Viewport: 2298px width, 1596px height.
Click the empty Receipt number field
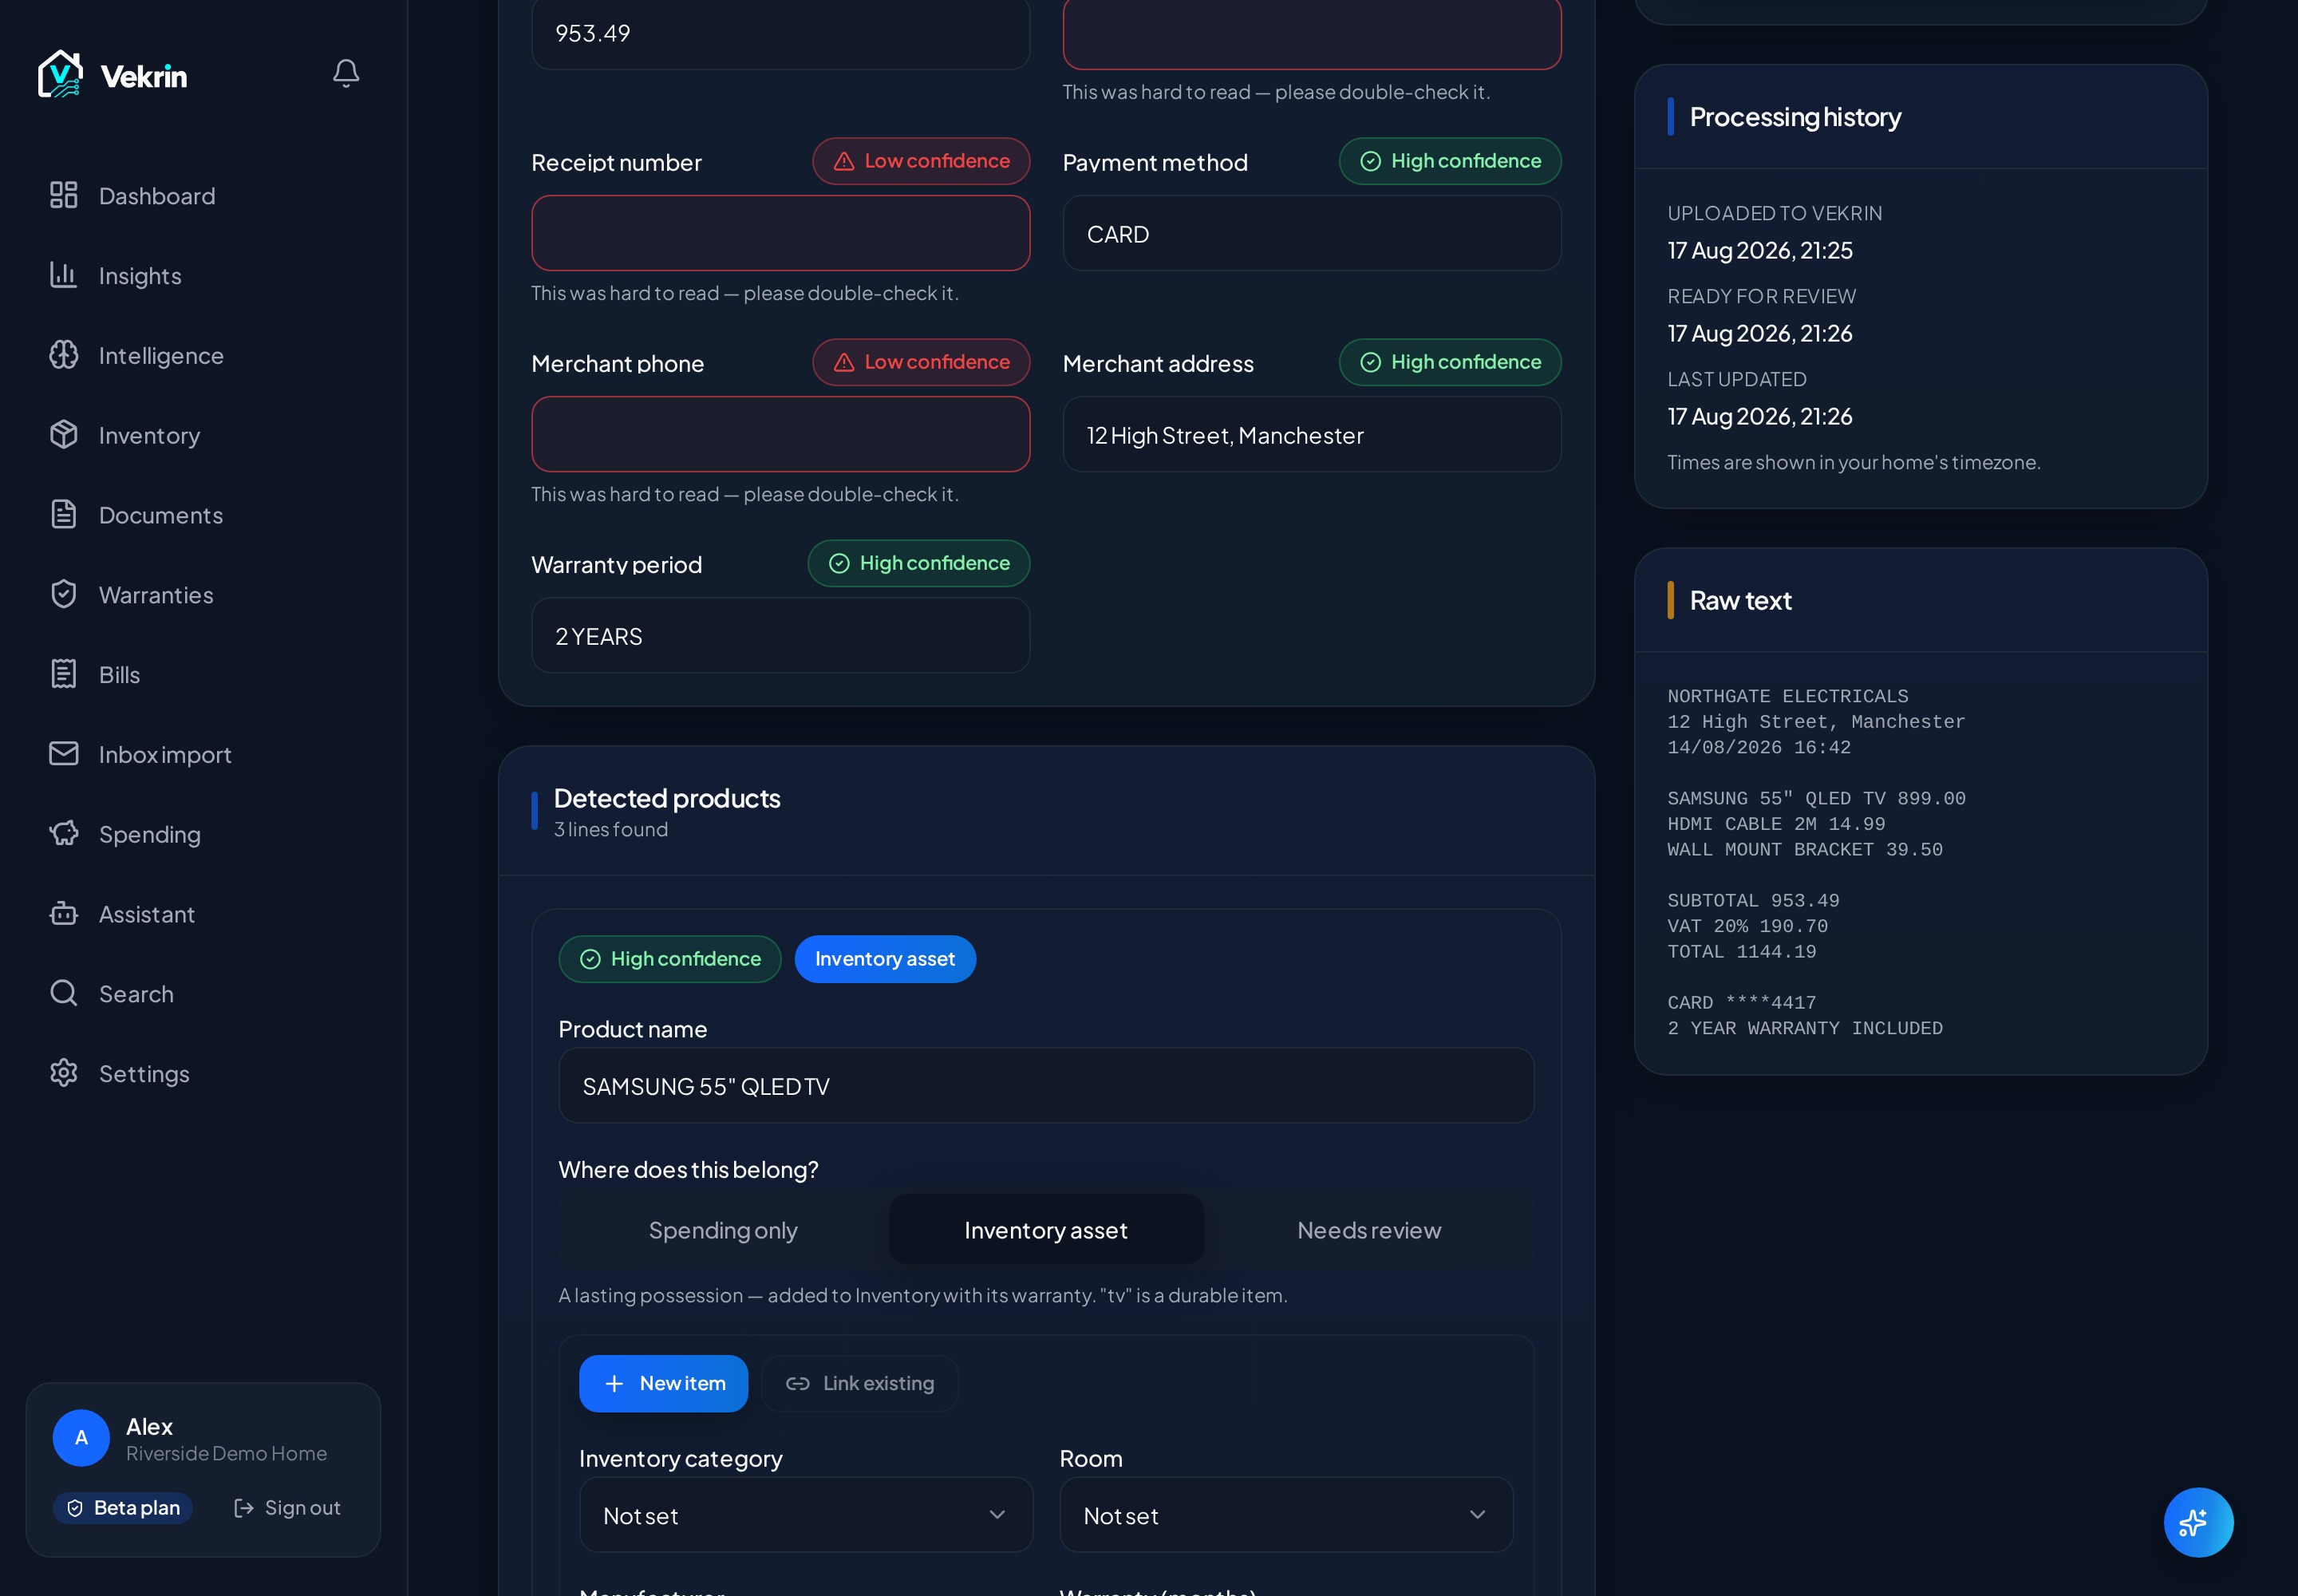781,233
